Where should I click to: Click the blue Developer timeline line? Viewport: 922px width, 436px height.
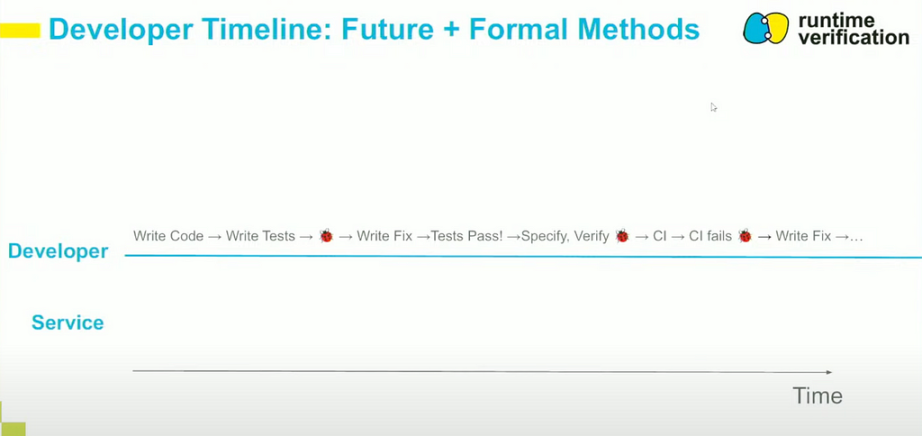(x=523, y=257)
